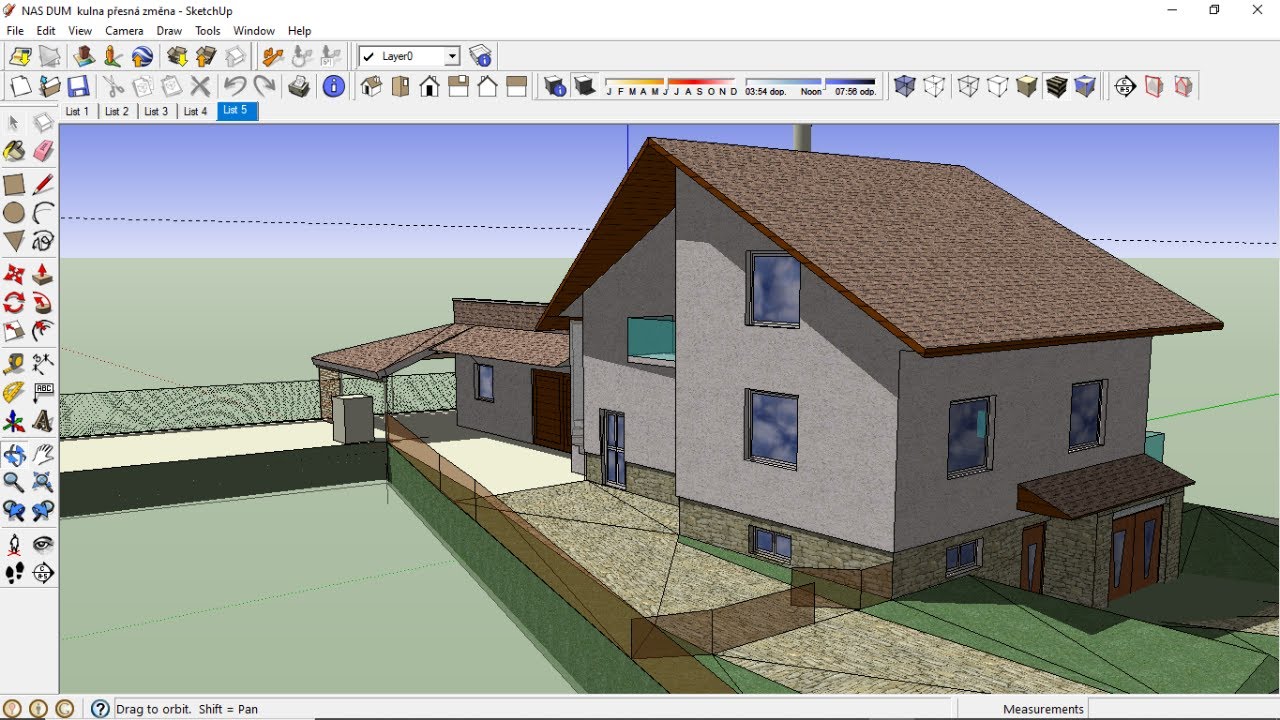Viewport: 1280px width, 720px height.
Task: Open the Window menu
Action: (x=254, y=31)
